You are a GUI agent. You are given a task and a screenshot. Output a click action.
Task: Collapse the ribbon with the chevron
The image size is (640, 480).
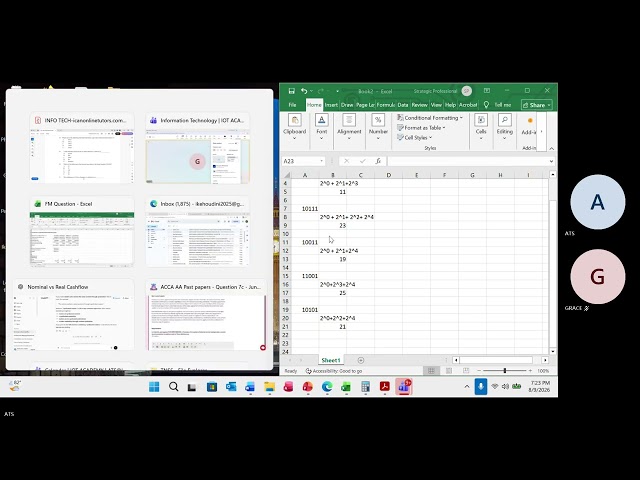coord(551,148)
